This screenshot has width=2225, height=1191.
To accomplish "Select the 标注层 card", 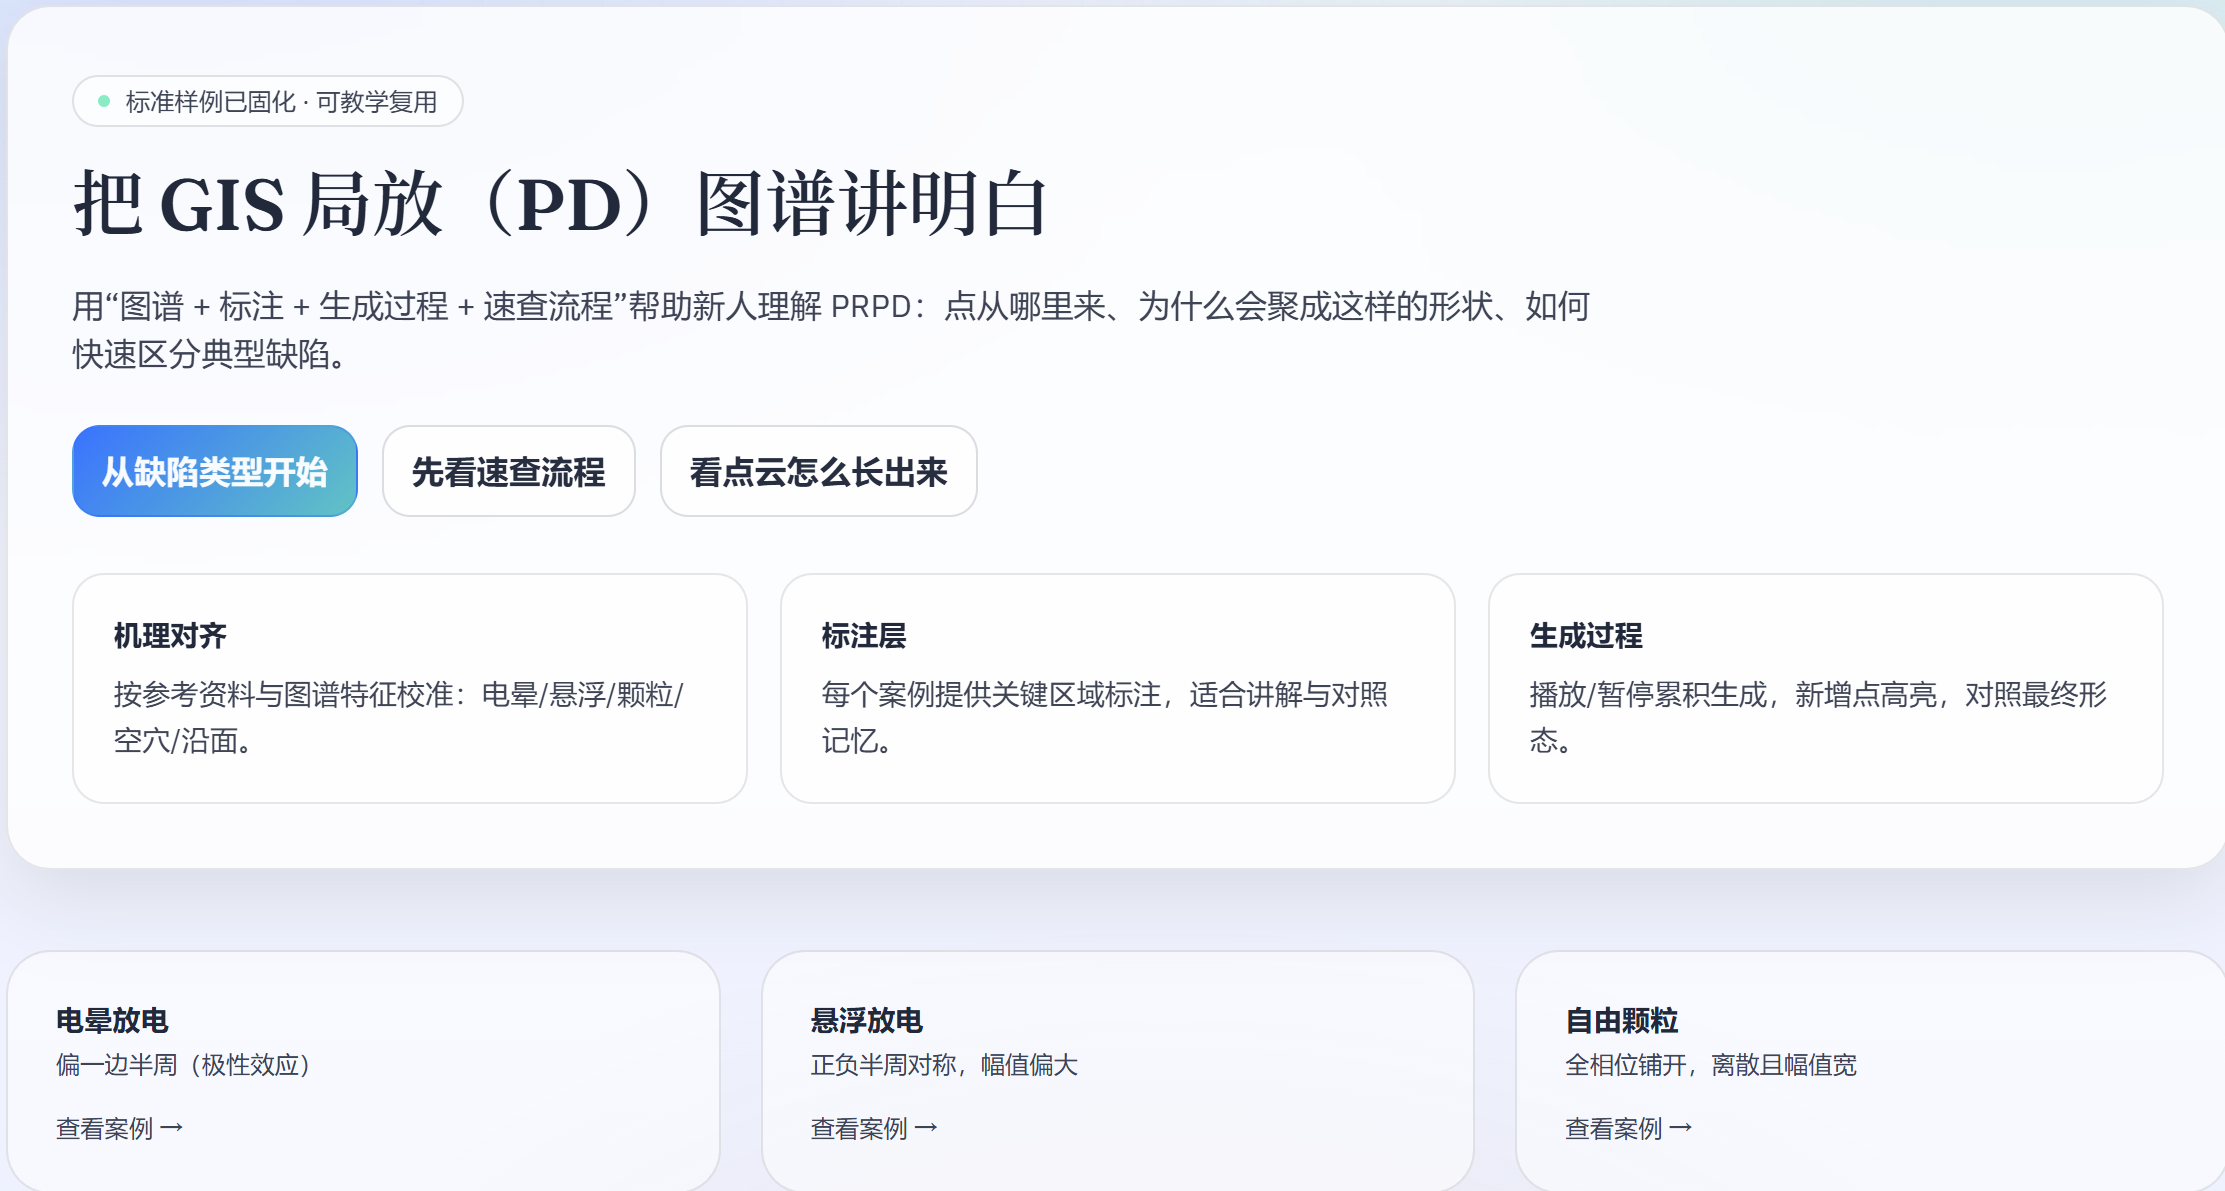I will tap(1117, 687).
